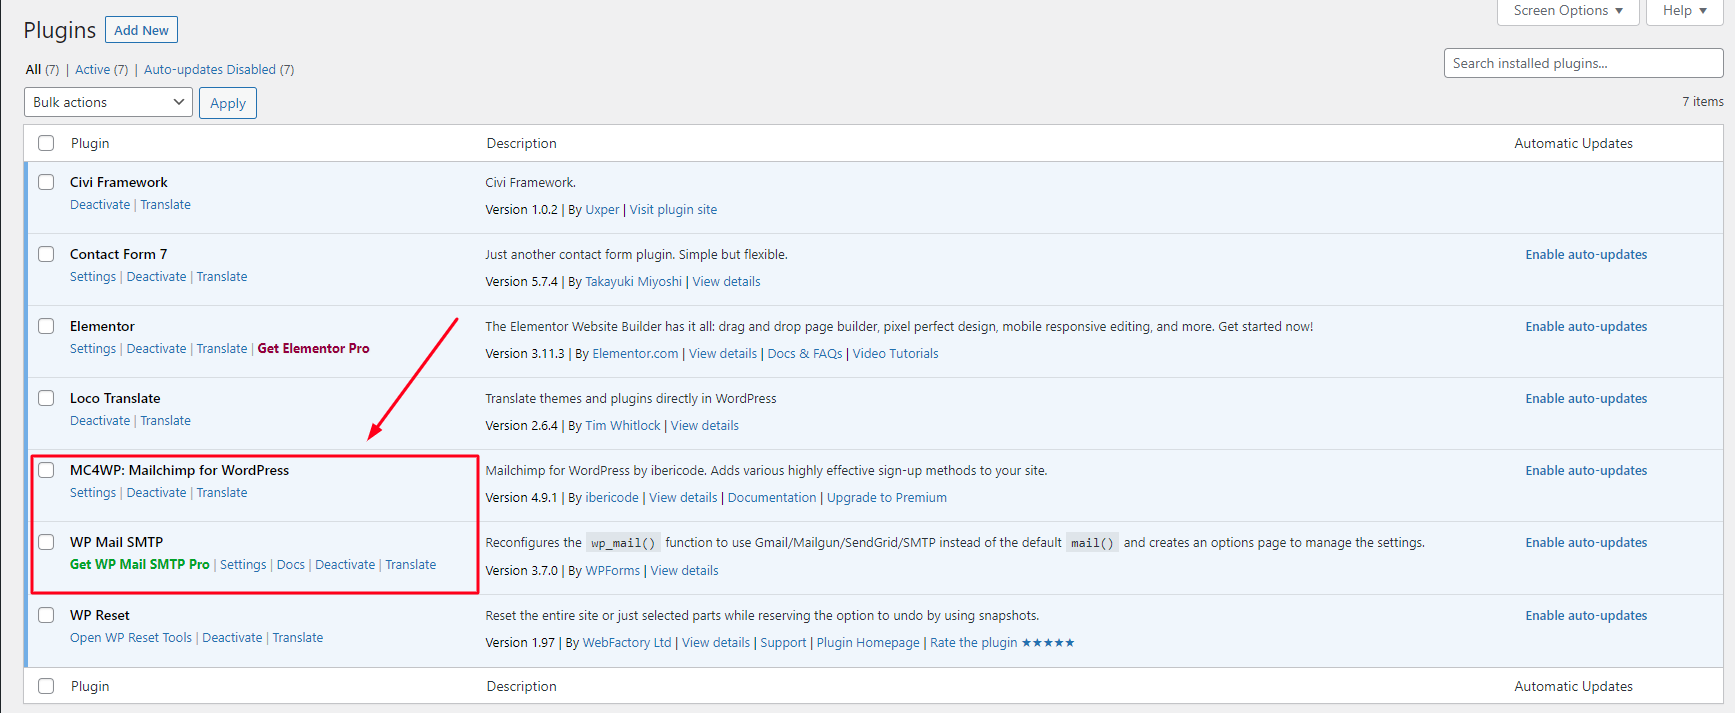Check the Civi Framework plugin checkbox
The width and height of the screenshot is (1735, 713).
pos(46,182)
